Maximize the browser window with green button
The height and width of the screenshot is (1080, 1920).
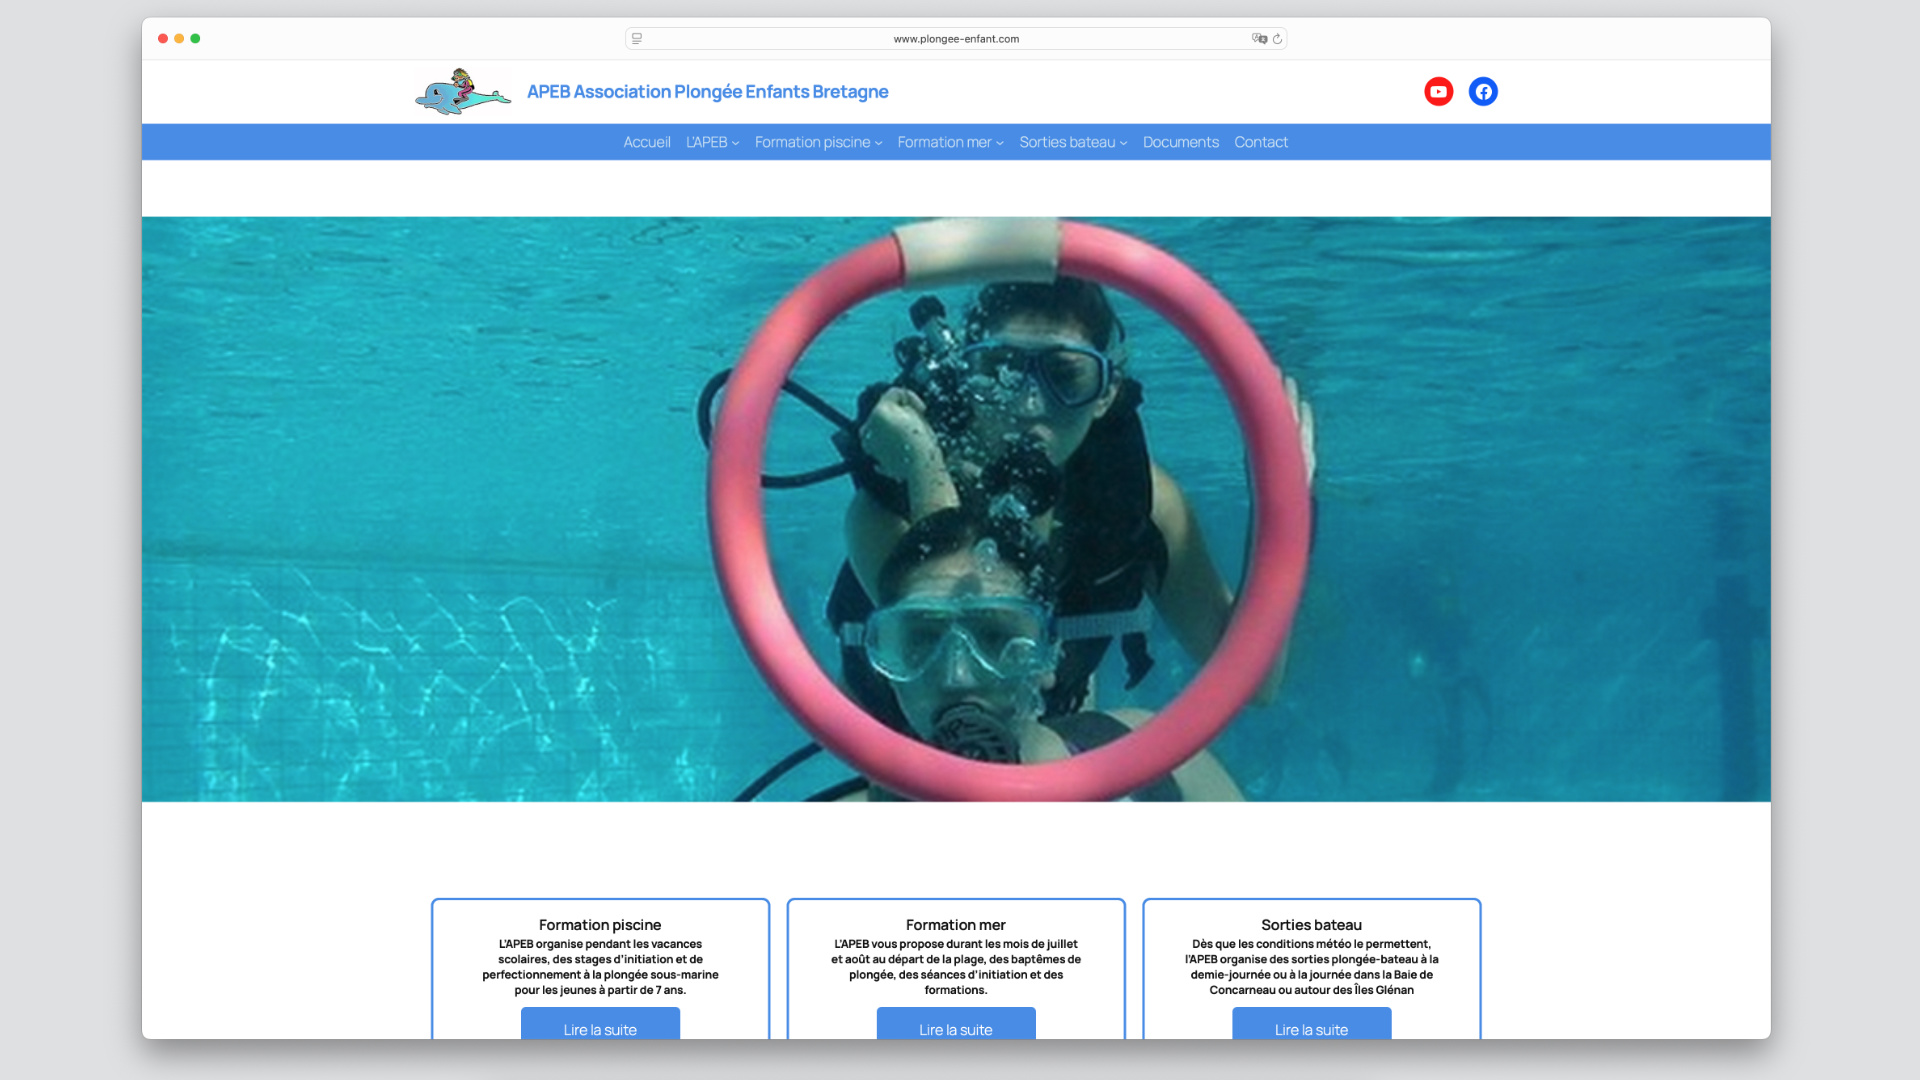click(195, 39)
